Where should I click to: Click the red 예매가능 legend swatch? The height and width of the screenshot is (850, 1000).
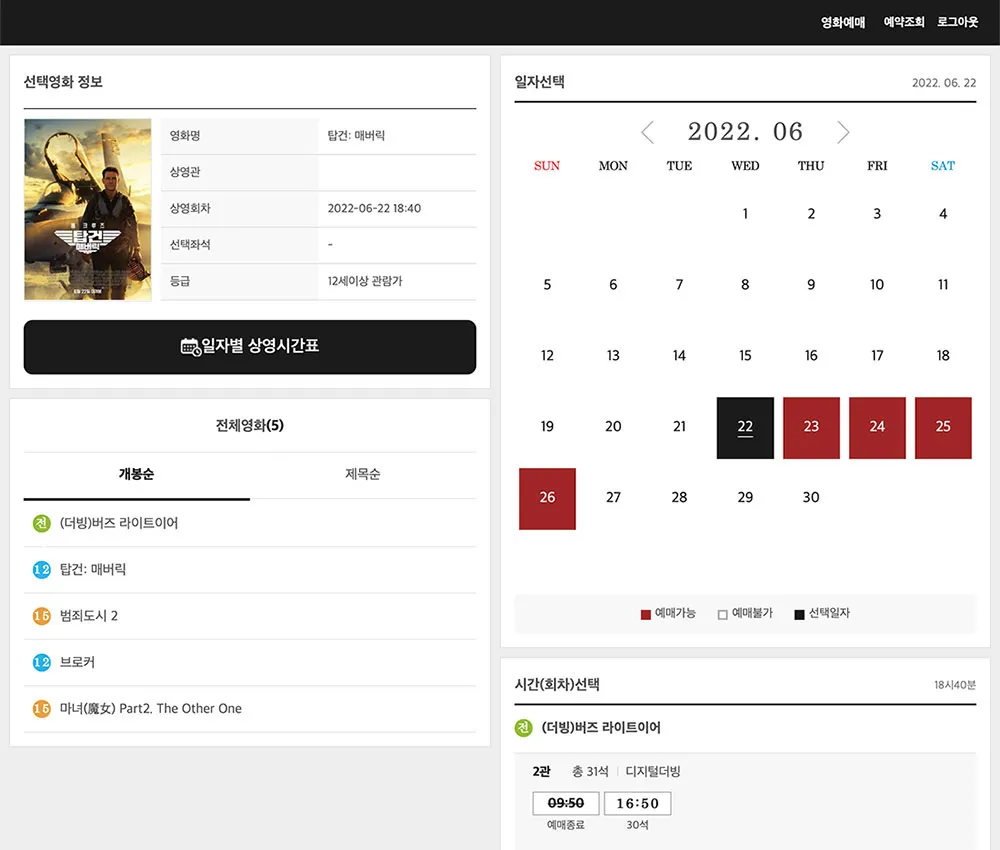tap(646, 614)
